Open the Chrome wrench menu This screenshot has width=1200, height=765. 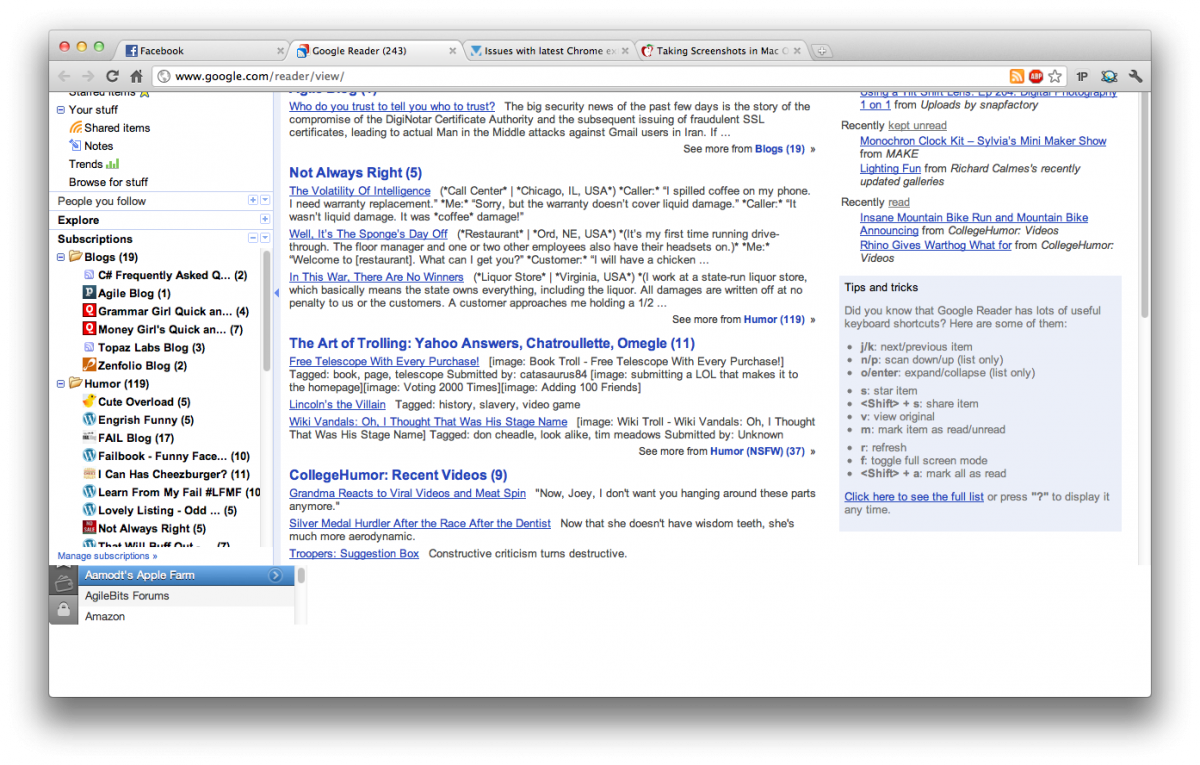(1135, 76)
